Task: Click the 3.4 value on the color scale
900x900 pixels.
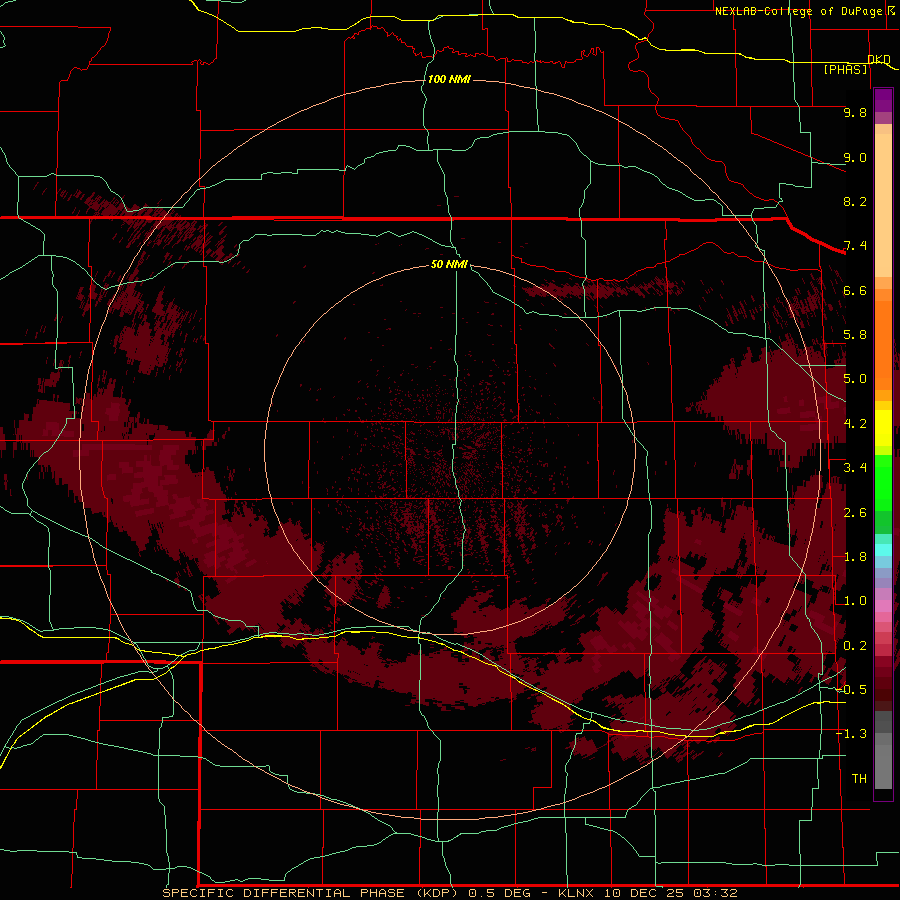Action: click(x=855, y=468)
